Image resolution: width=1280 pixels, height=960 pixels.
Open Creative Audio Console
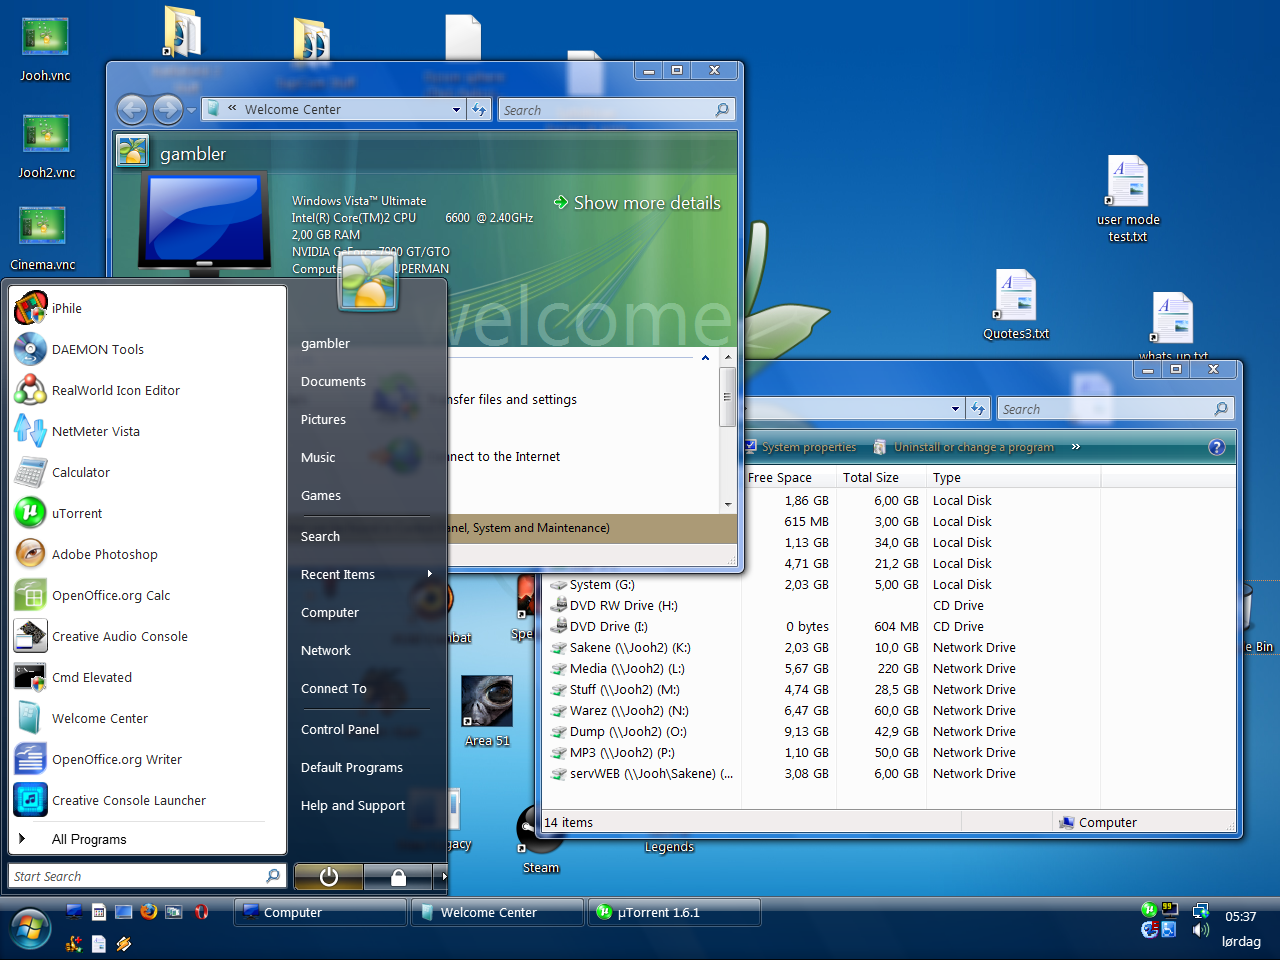148,636
